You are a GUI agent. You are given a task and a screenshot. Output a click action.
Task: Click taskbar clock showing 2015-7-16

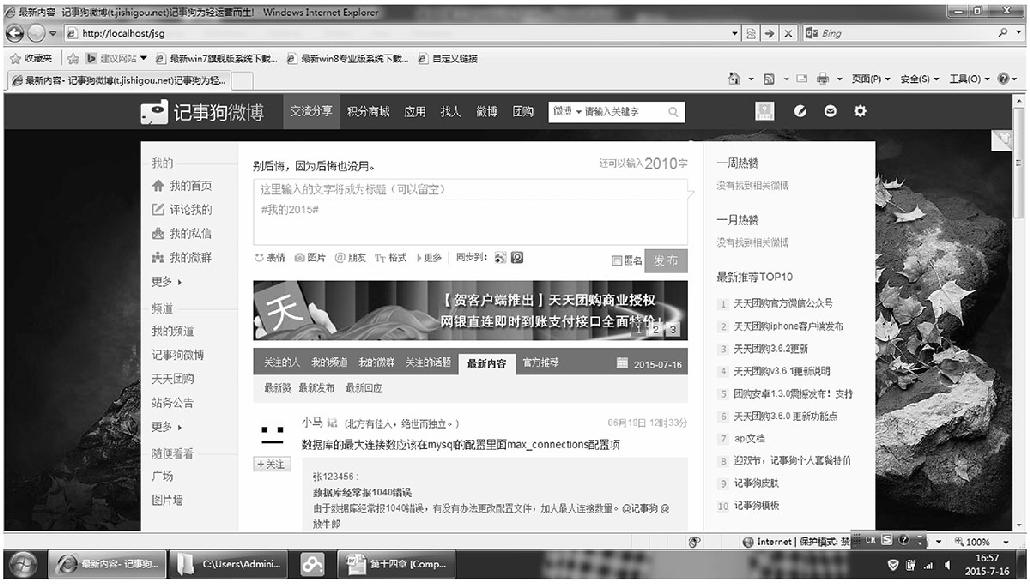(x=987, y=565)
